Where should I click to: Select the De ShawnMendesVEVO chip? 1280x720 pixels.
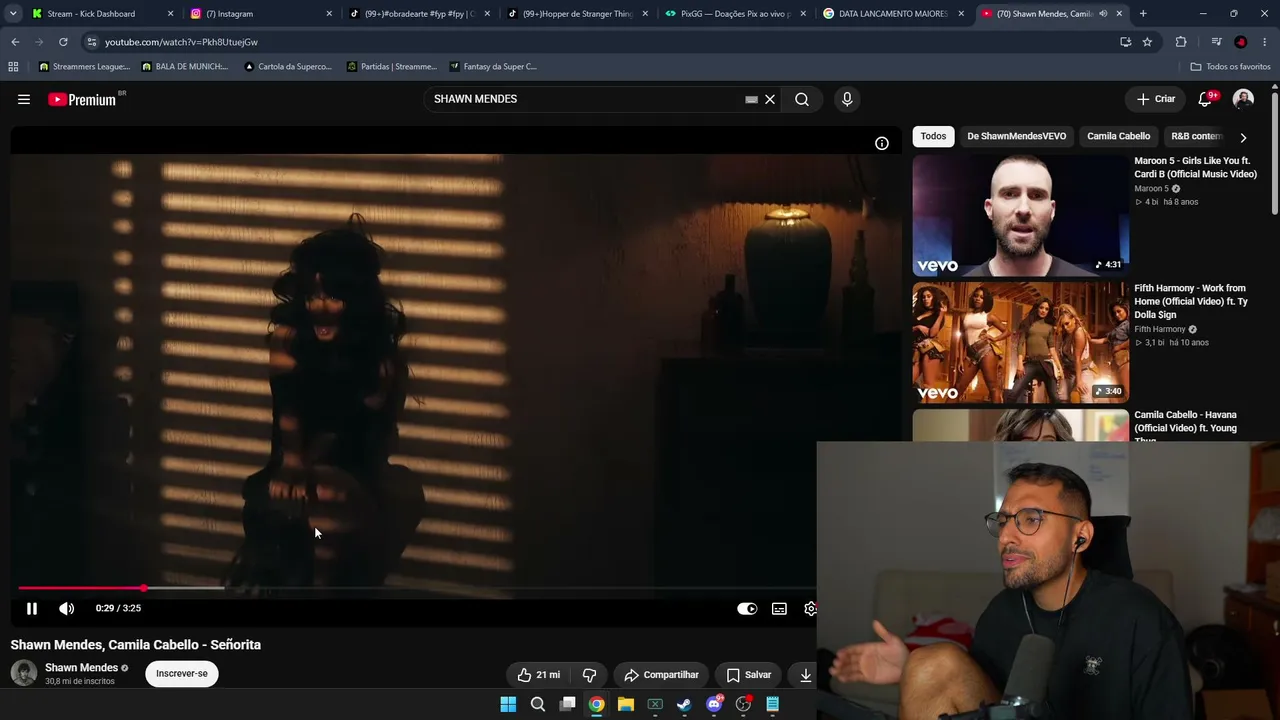coord(1016,136)
